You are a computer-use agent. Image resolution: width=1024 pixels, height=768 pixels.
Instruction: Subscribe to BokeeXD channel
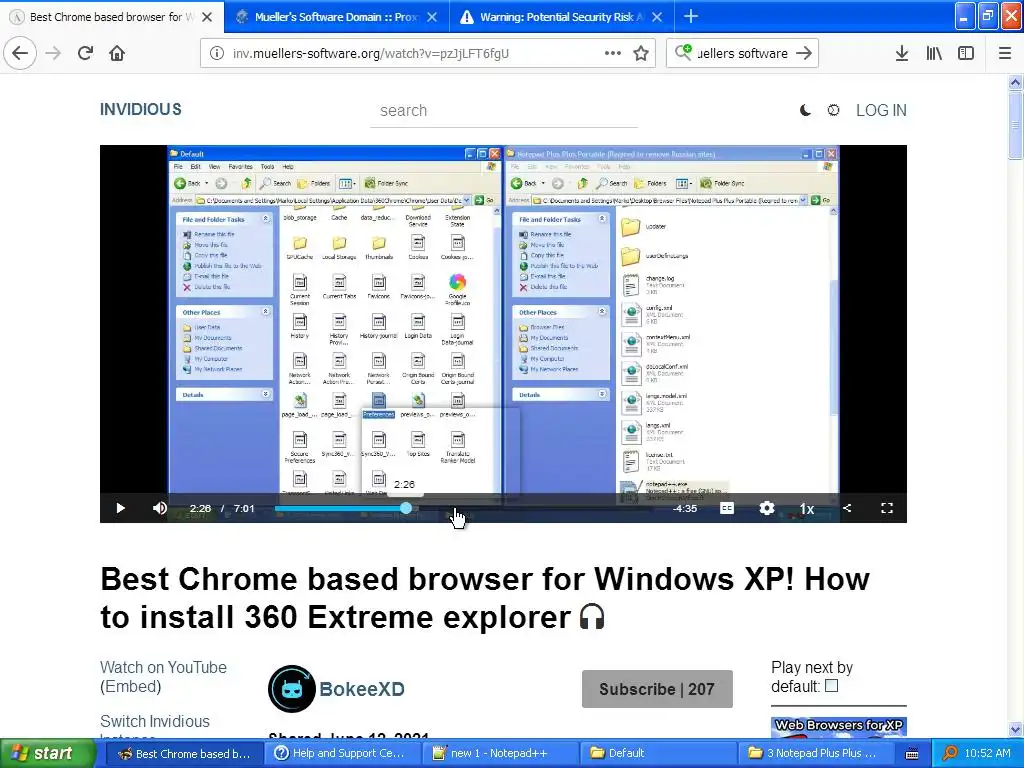coord(657,689)
